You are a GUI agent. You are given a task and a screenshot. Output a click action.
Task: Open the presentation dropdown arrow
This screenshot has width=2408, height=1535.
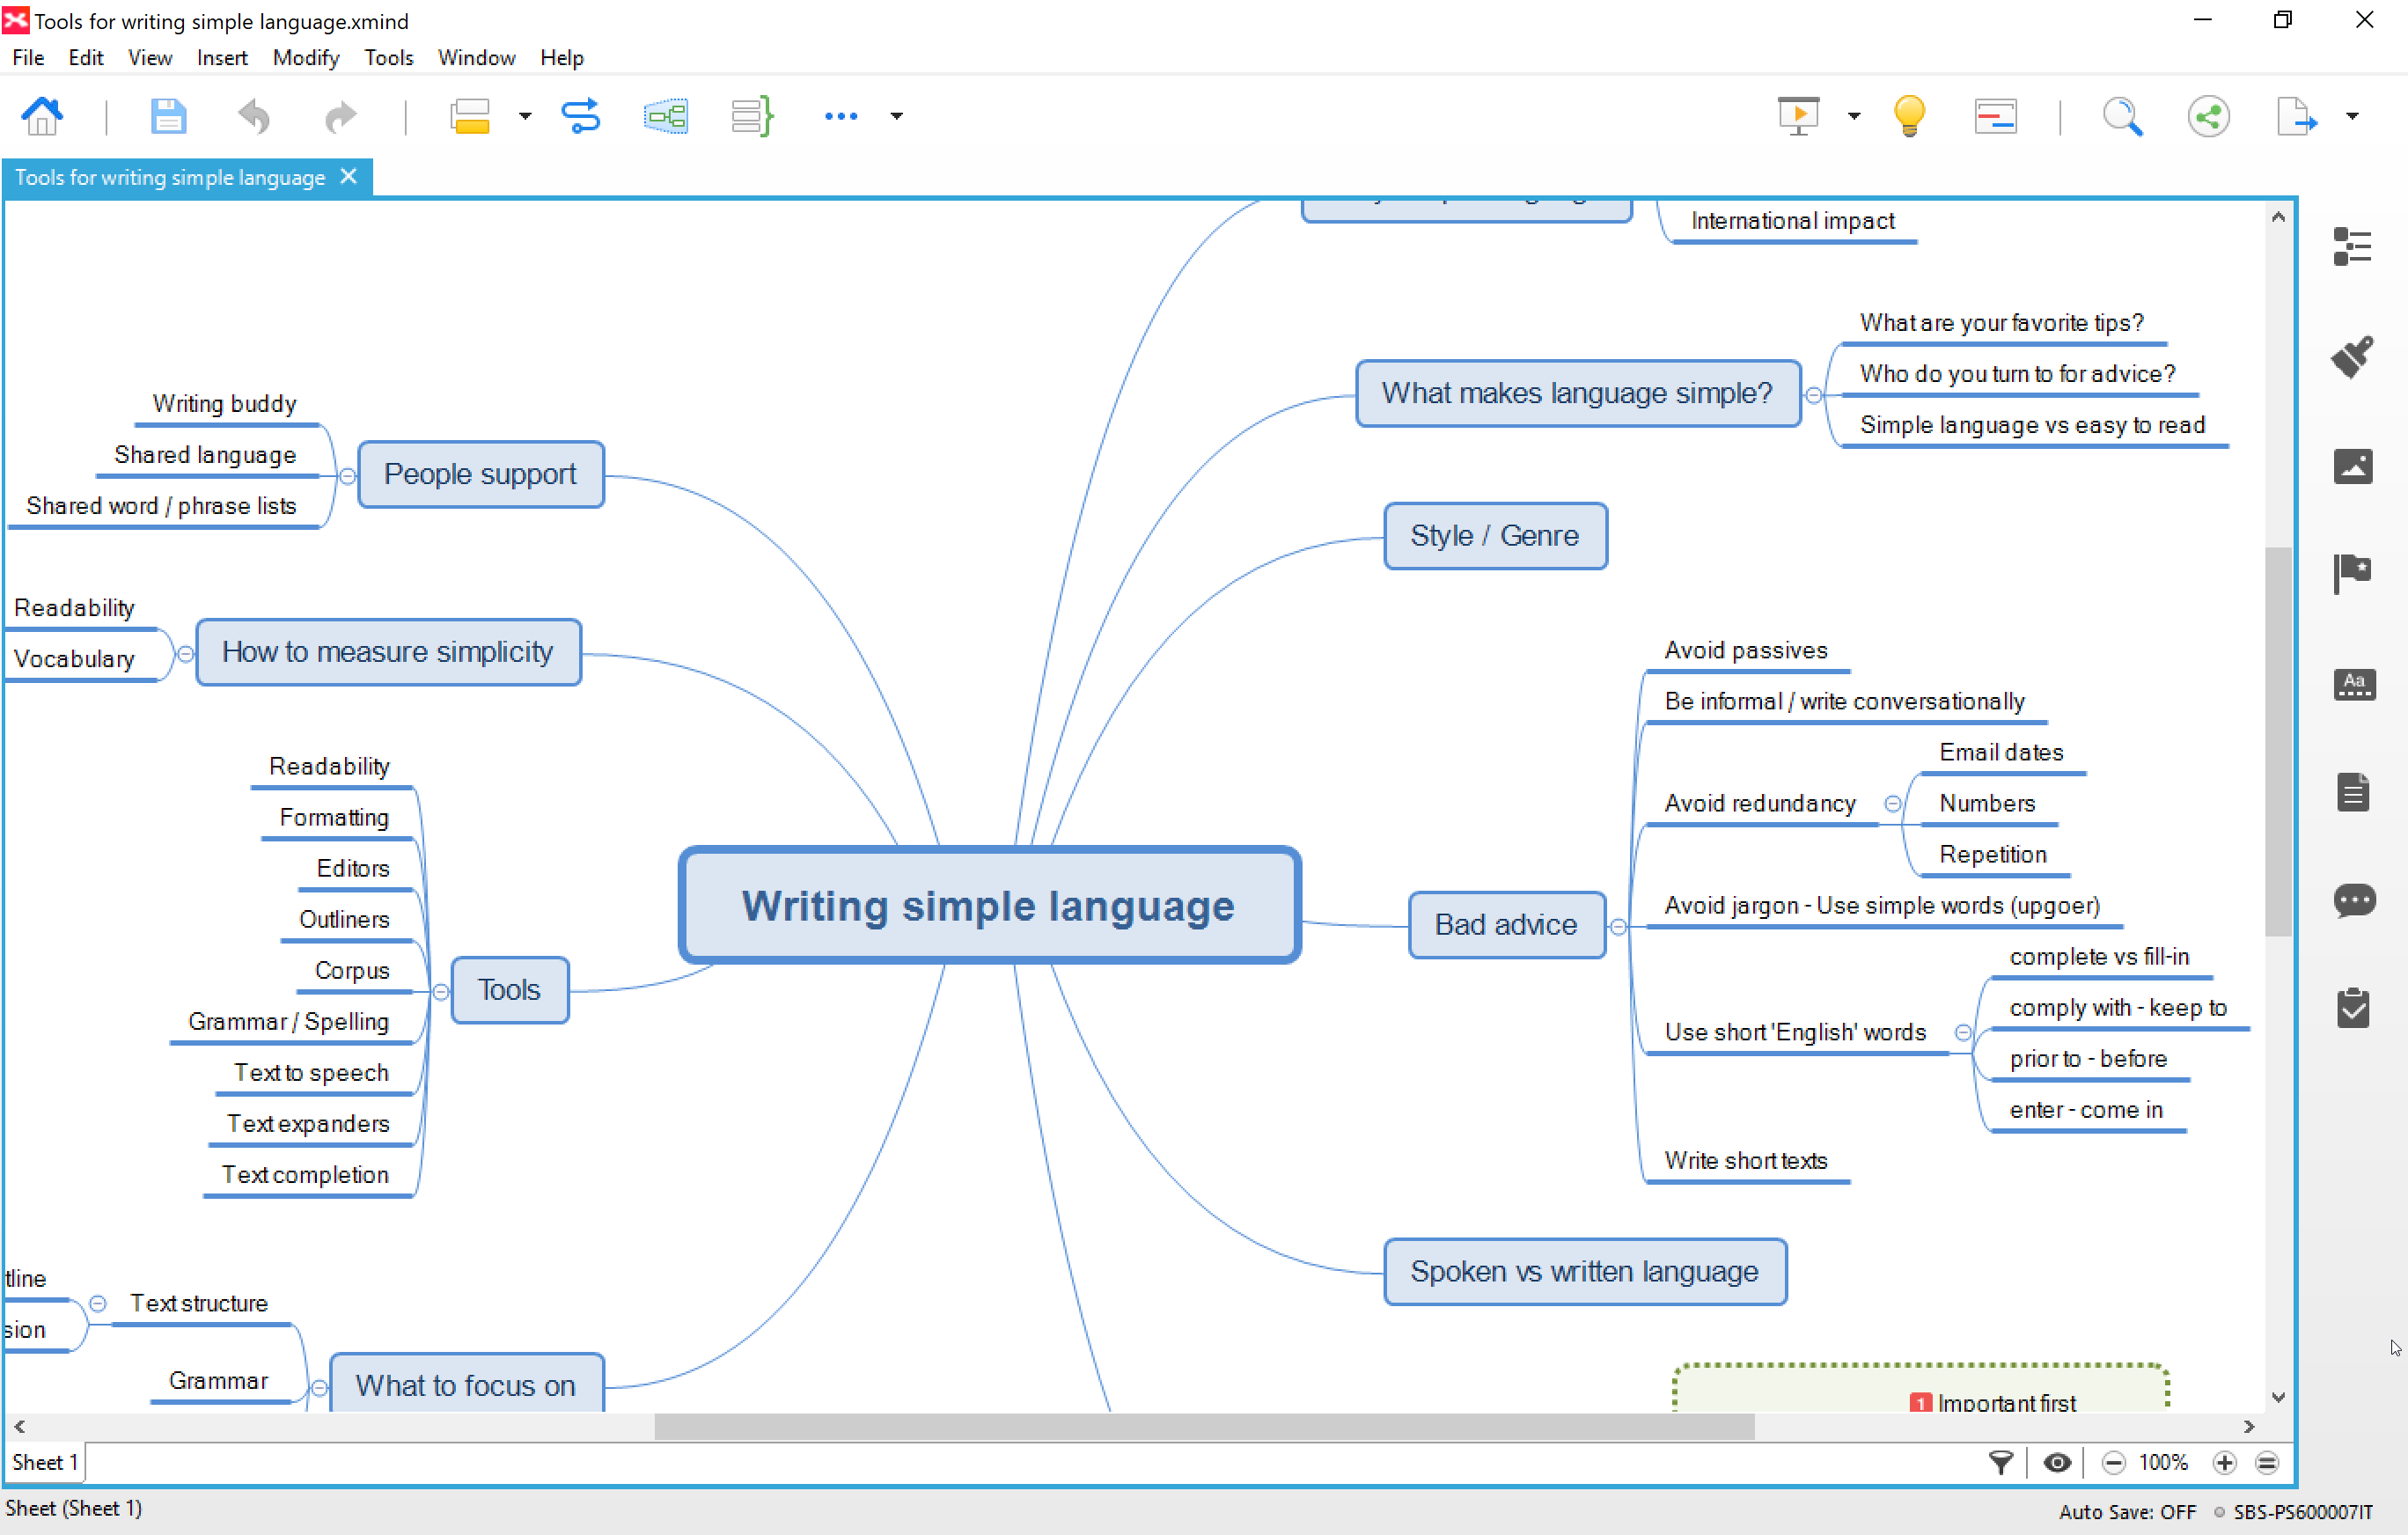[1854, 117]
